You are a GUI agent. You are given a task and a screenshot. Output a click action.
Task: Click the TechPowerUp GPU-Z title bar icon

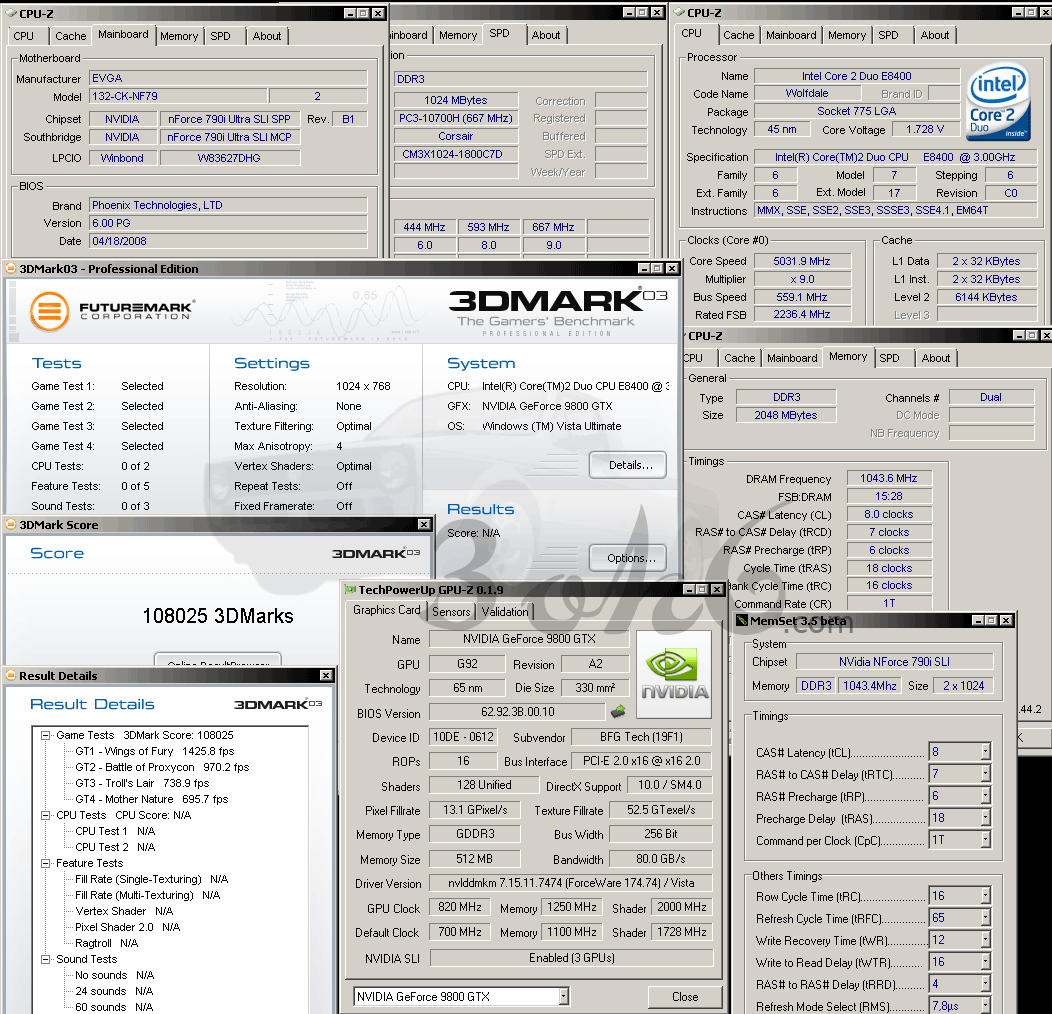[350, 589]
